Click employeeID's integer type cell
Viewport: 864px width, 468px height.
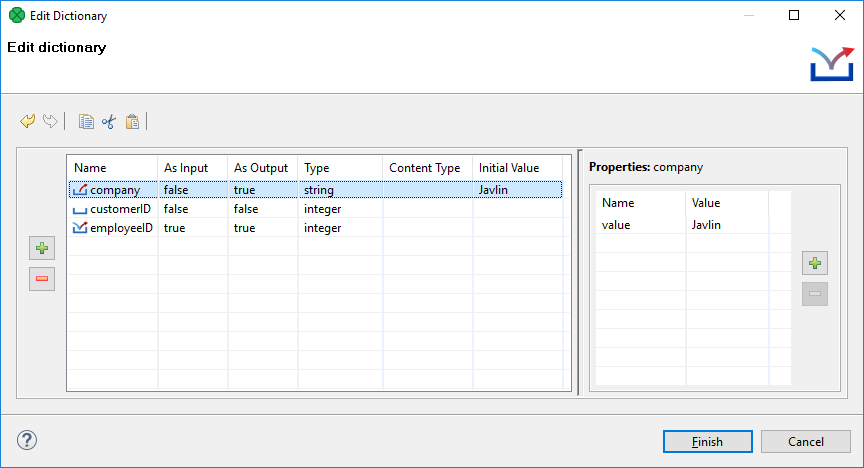340,228
